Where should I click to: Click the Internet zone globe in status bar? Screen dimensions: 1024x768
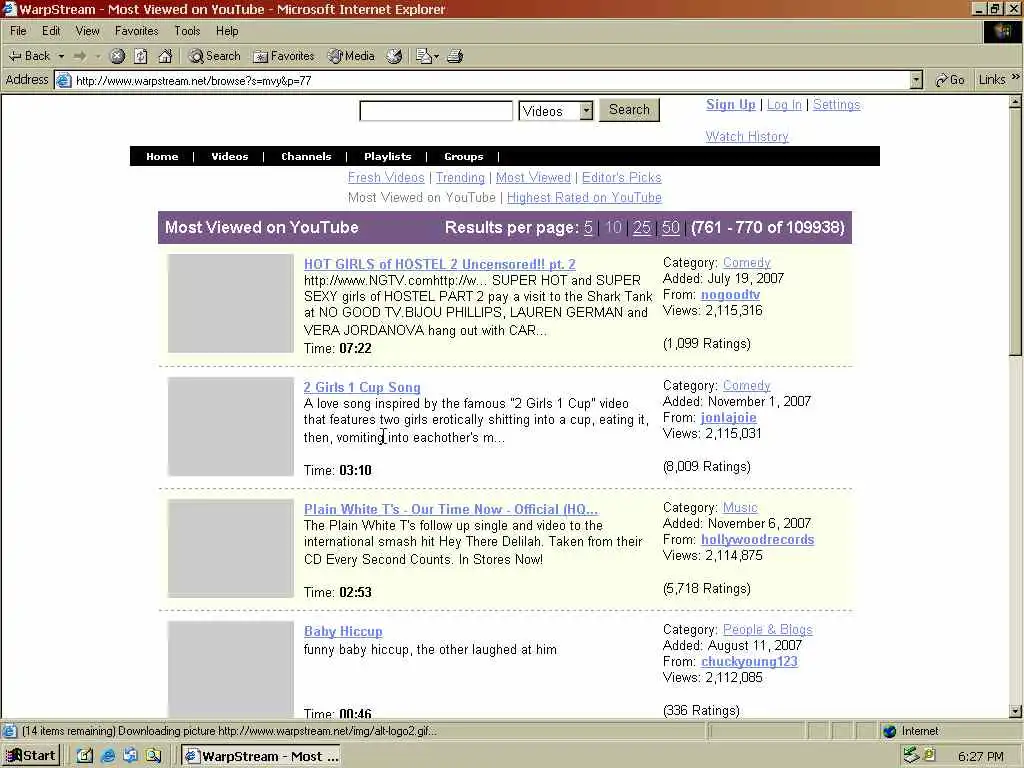point(889,731)
